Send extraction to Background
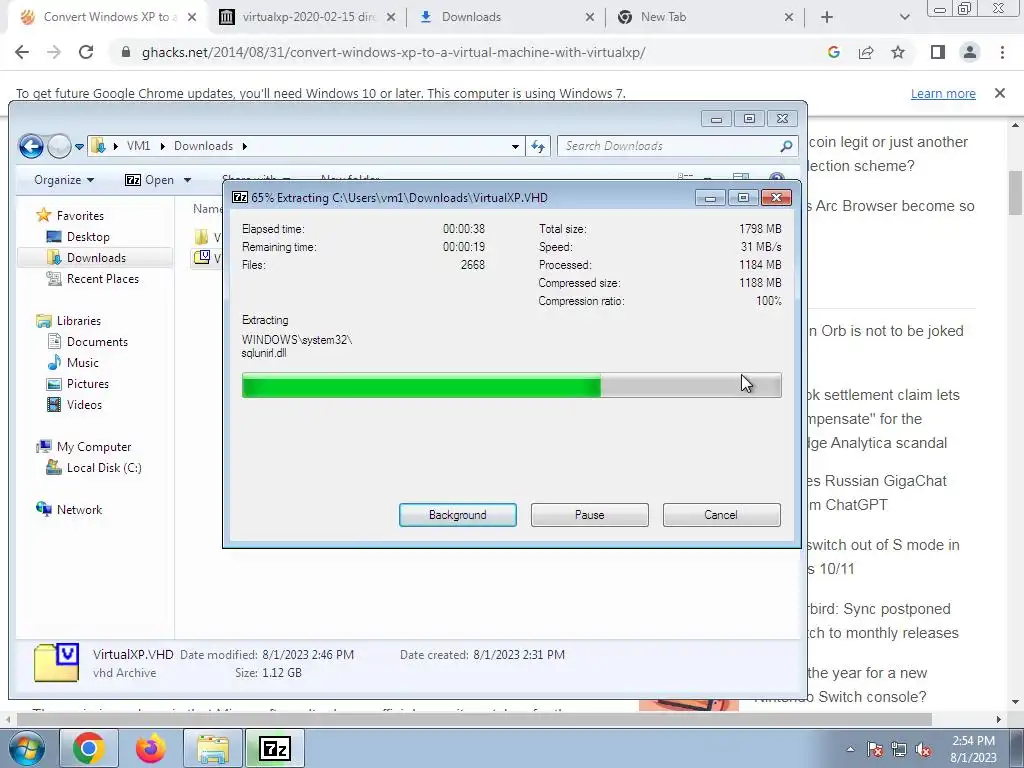Viewport: 1024px width, 768px height. click(457, 515)
